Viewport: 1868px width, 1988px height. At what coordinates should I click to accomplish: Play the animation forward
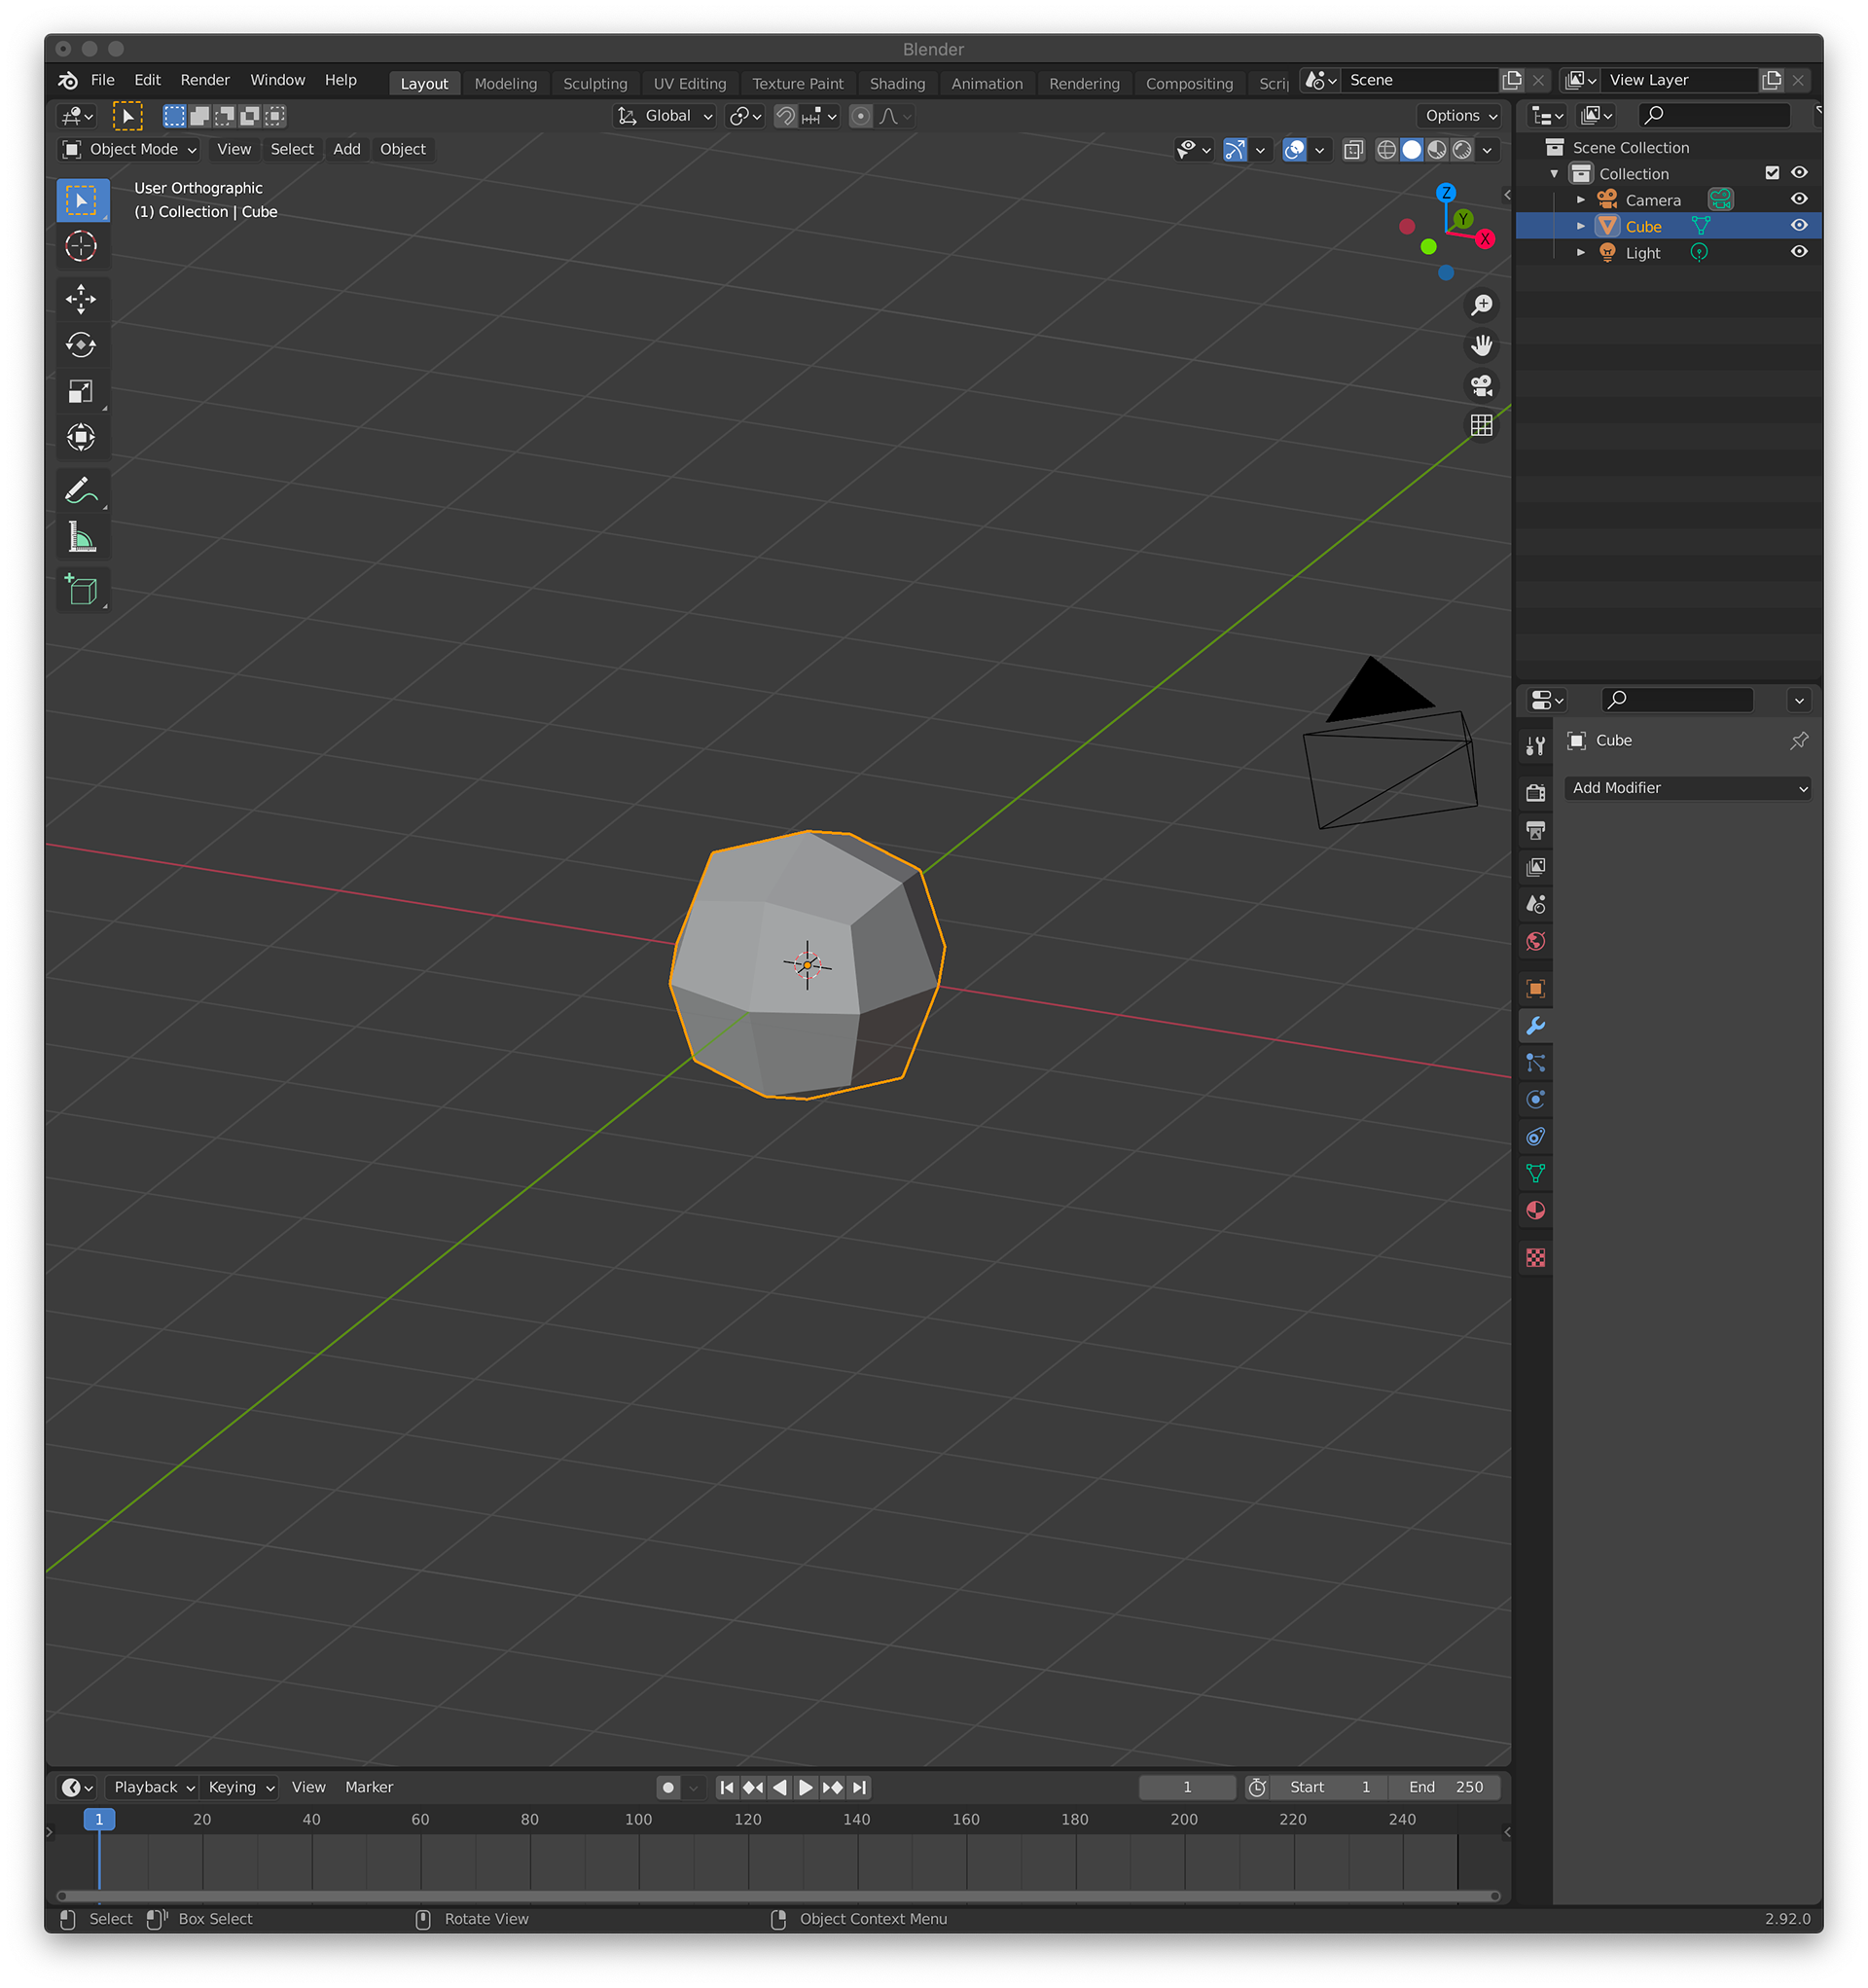[805, 1787]
